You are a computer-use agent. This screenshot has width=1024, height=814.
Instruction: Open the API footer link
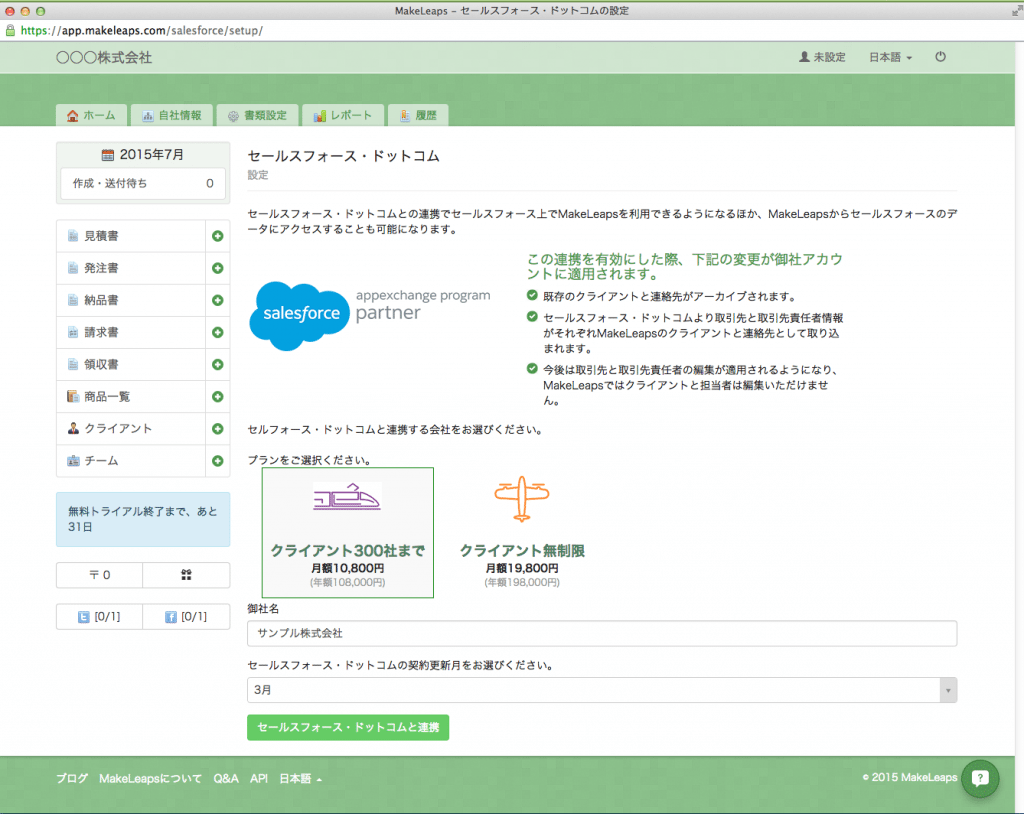tap(259, 779)
